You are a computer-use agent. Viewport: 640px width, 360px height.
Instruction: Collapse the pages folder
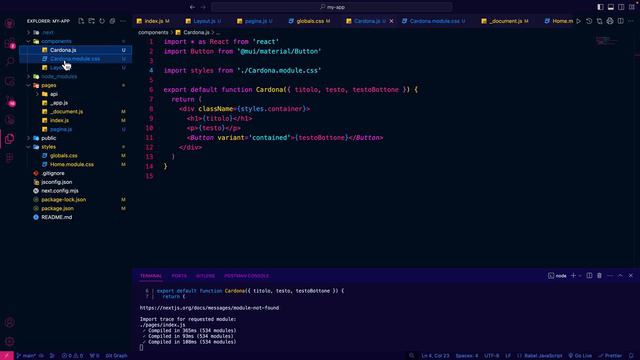point(28,85)
